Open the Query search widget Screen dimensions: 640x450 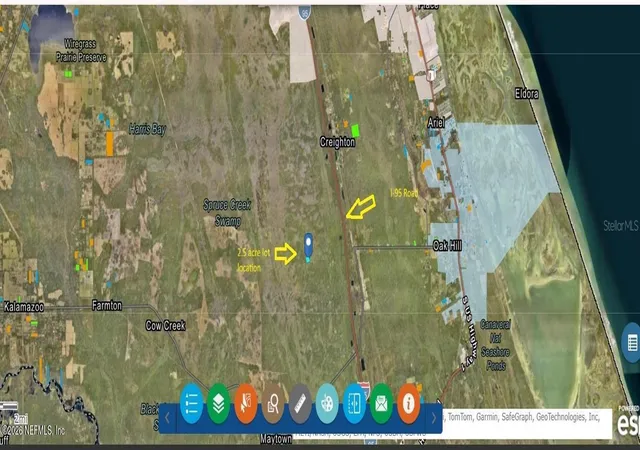click(x=273, y=403)
